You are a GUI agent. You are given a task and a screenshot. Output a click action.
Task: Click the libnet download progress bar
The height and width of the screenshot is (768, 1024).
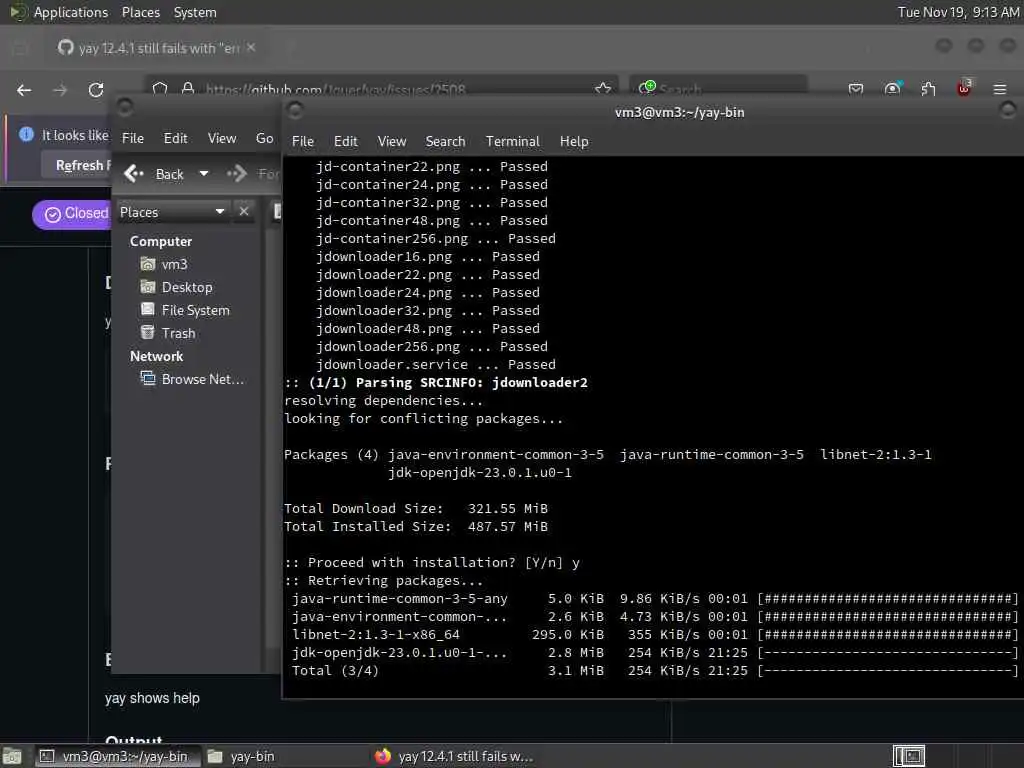point(888,635)
